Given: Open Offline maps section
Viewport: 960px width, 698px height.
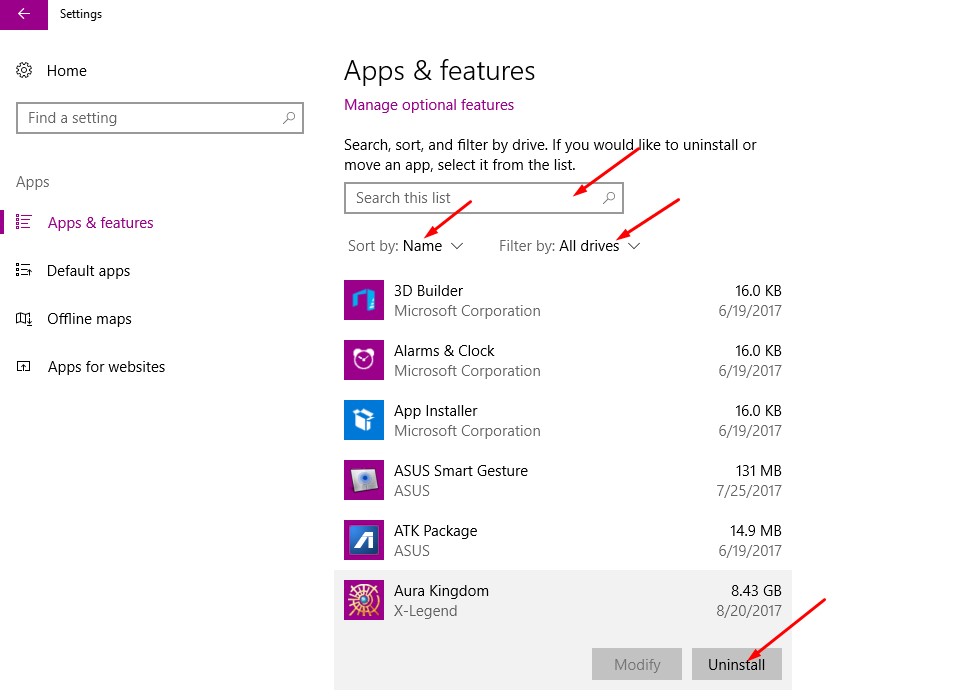Looking at the screenshot, I should 89,319.
